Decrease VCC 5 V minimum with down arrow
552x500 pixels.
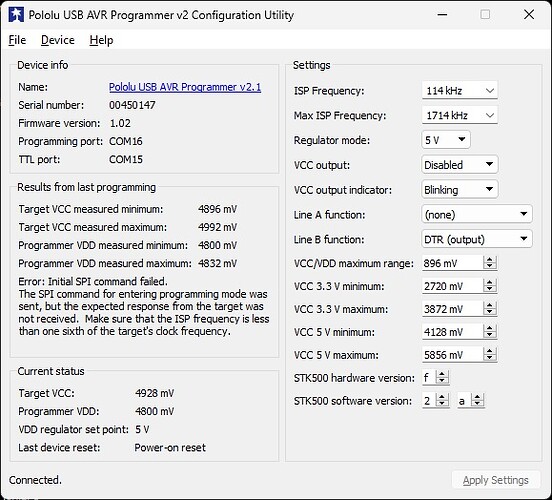click(490, 335)
